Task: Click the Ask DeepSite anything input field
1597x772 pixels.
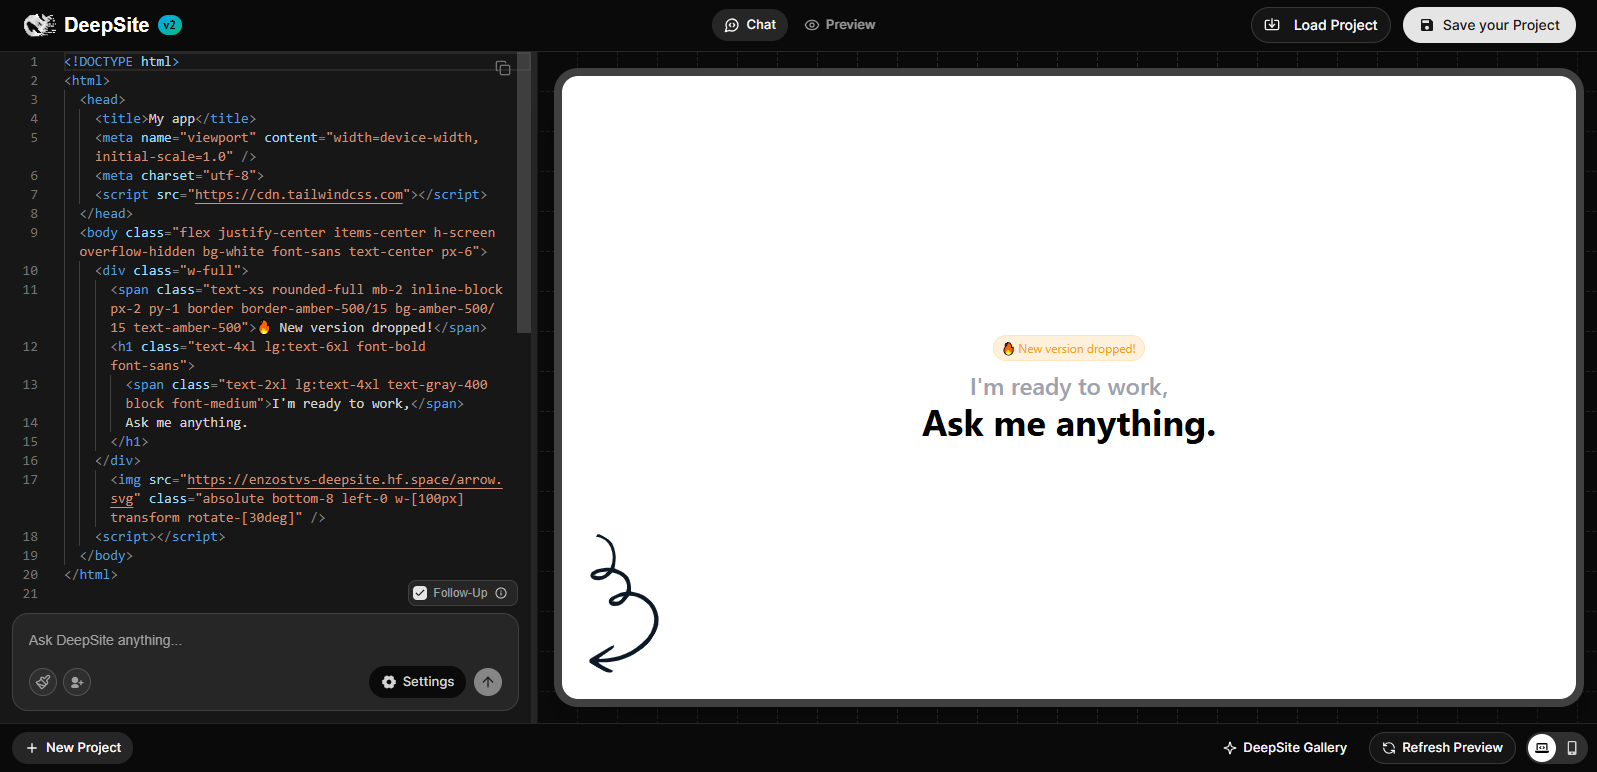Action: 265,640
